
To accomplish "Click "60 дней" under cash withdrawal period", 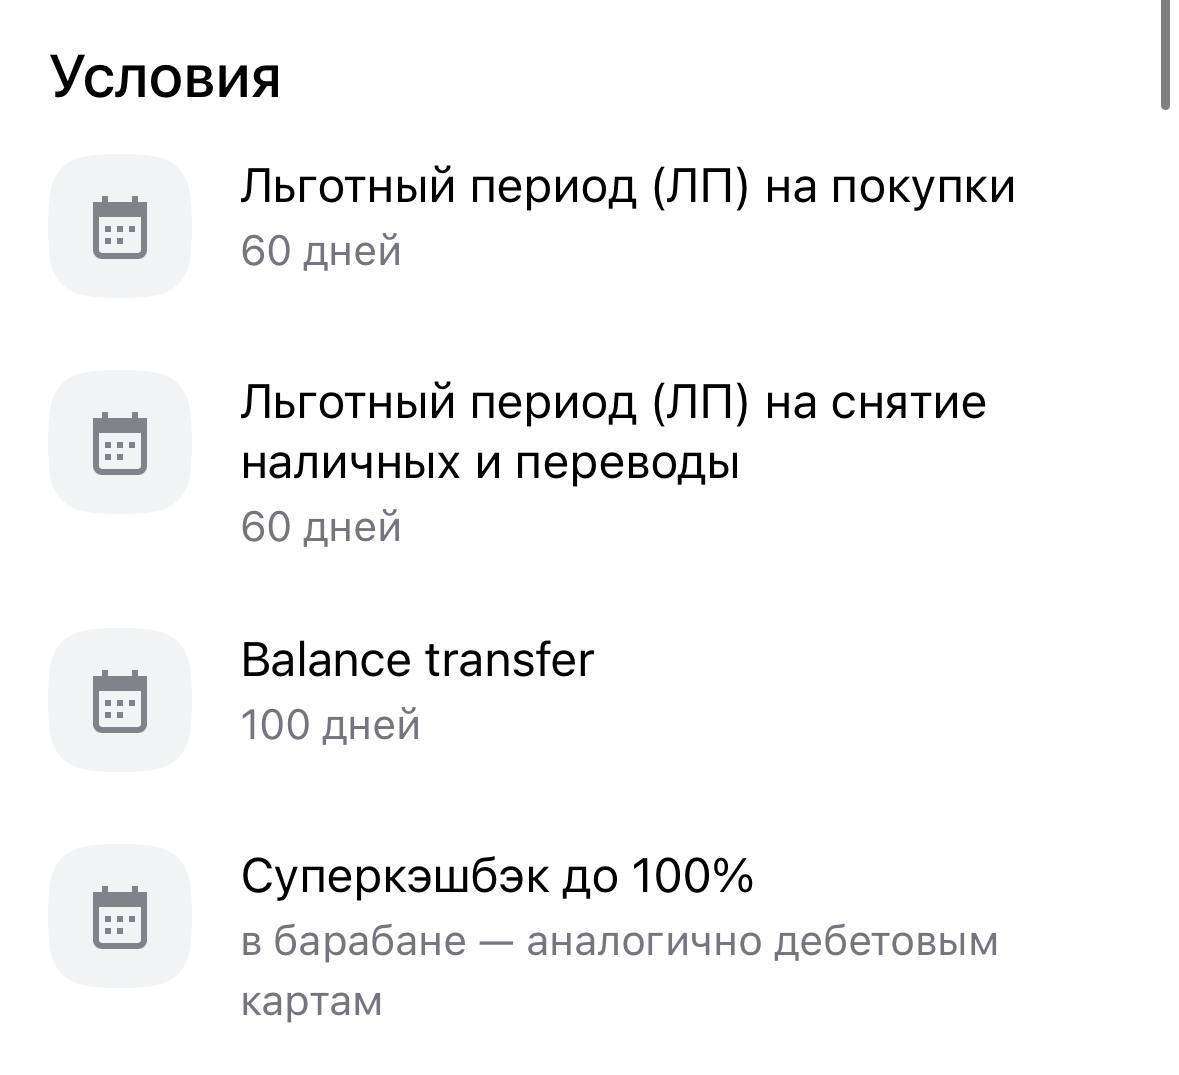I will (x=321, y=526).
